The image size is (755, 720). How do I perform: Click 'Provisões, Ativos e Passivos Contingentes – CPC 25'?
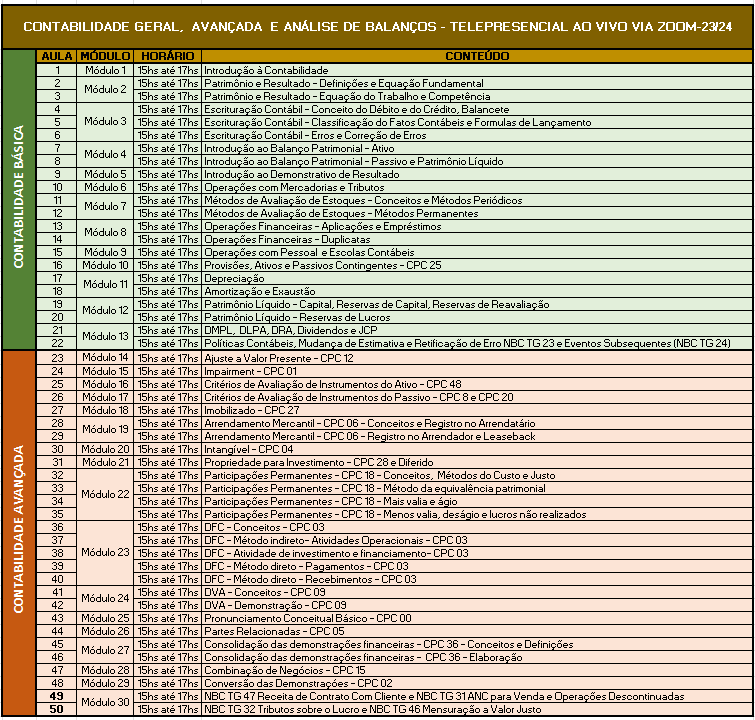tap(477, 265)
